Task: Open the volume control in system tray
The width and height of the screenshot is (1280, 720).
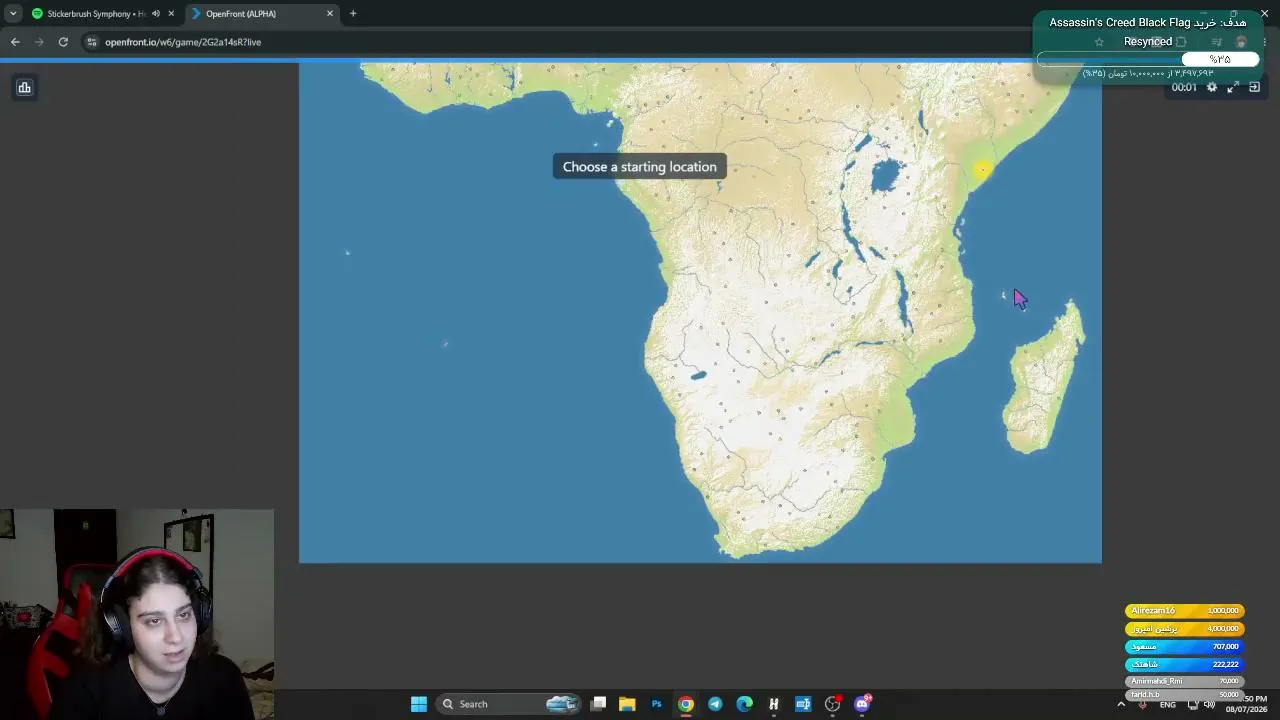Action: tap(1209, 705)
